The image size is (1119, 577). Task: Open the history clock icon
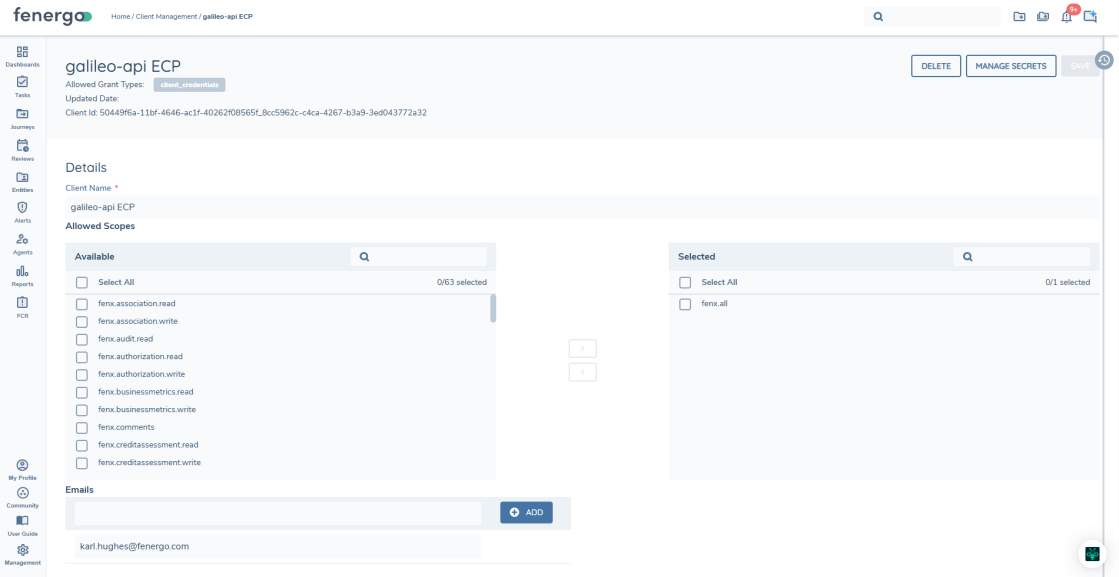tap(1104, 61)
